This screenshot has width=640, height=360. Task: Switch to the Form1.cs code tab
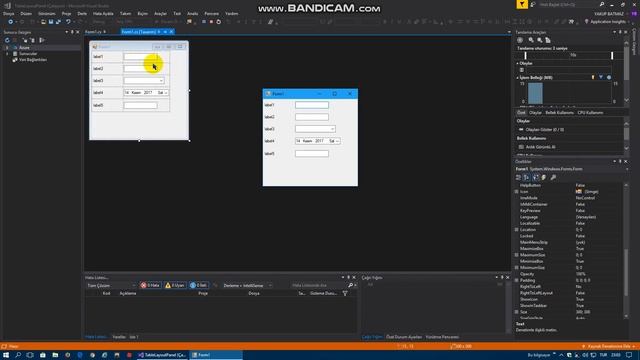93,32
